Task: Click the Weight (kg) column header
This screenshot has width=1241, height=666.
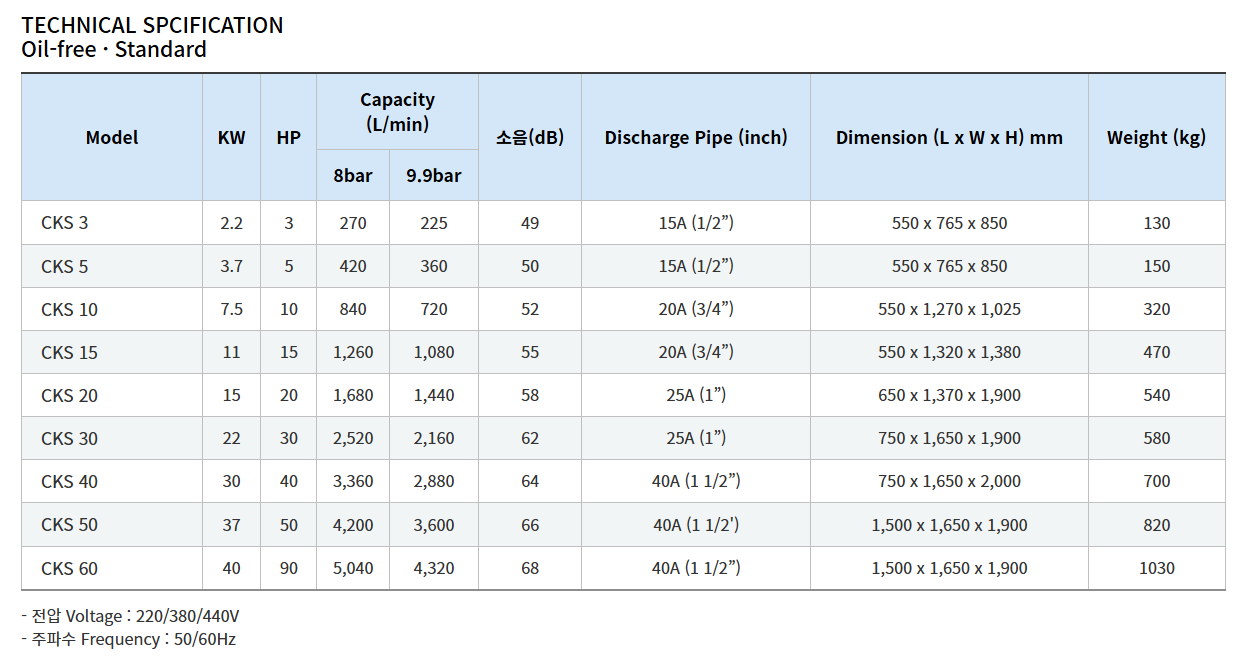Action: [x=1156, y=138]
